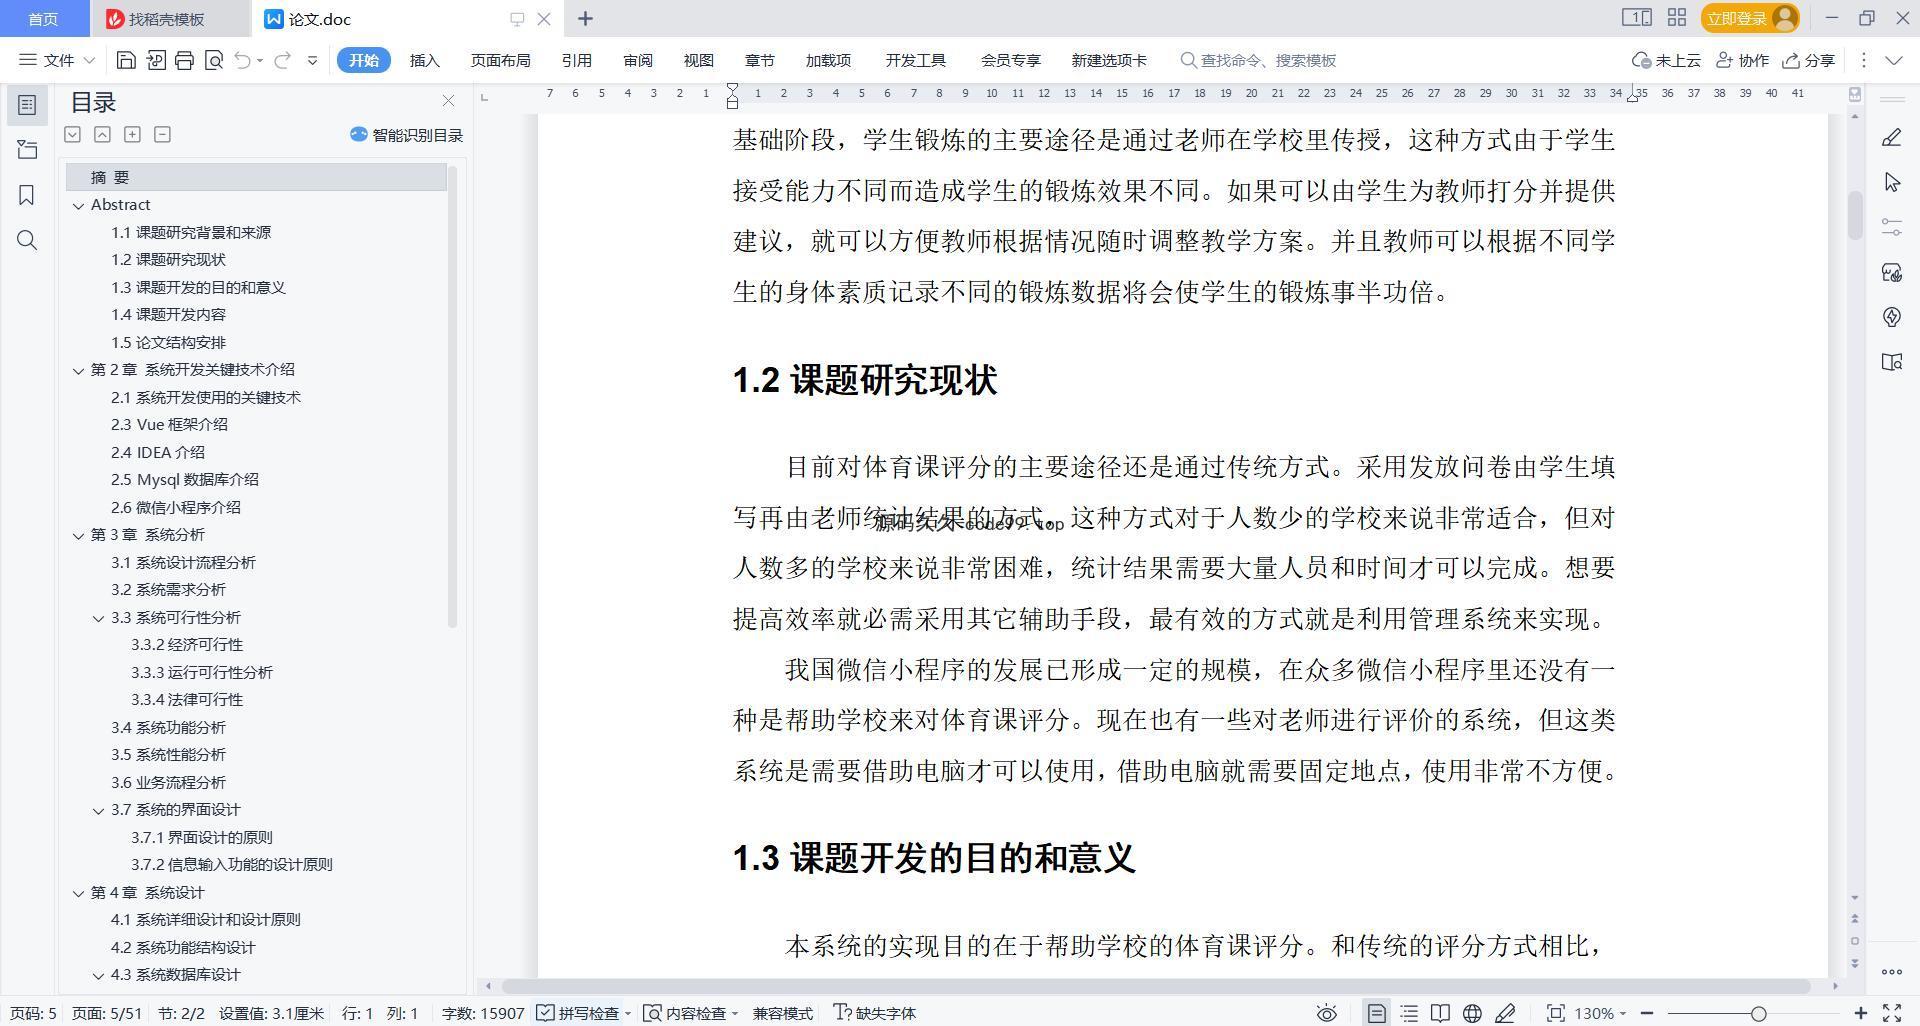Click 智能识别目录 button
1920x1026 pixels.
406,135
